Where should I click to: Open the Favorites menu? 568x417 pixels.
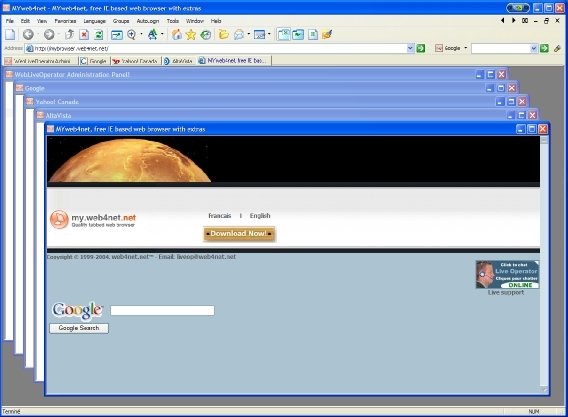(65, 21)
